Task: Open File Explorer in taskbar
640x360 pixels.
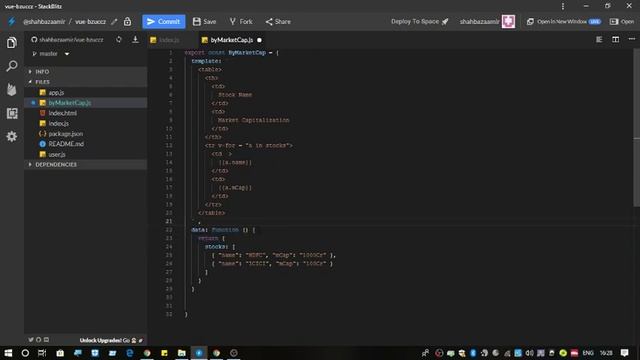Action: (182, 353)
